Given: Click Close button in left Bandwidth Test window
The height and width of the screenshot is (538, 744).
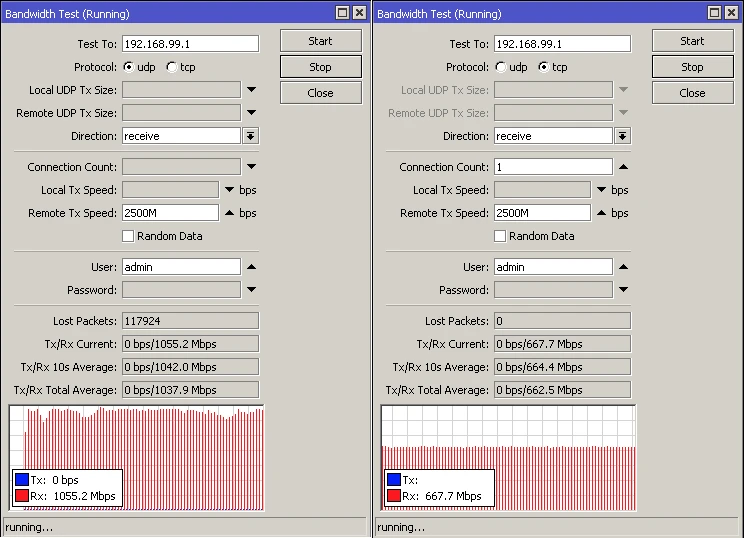Looking at the screenshot, I should 321,93.
